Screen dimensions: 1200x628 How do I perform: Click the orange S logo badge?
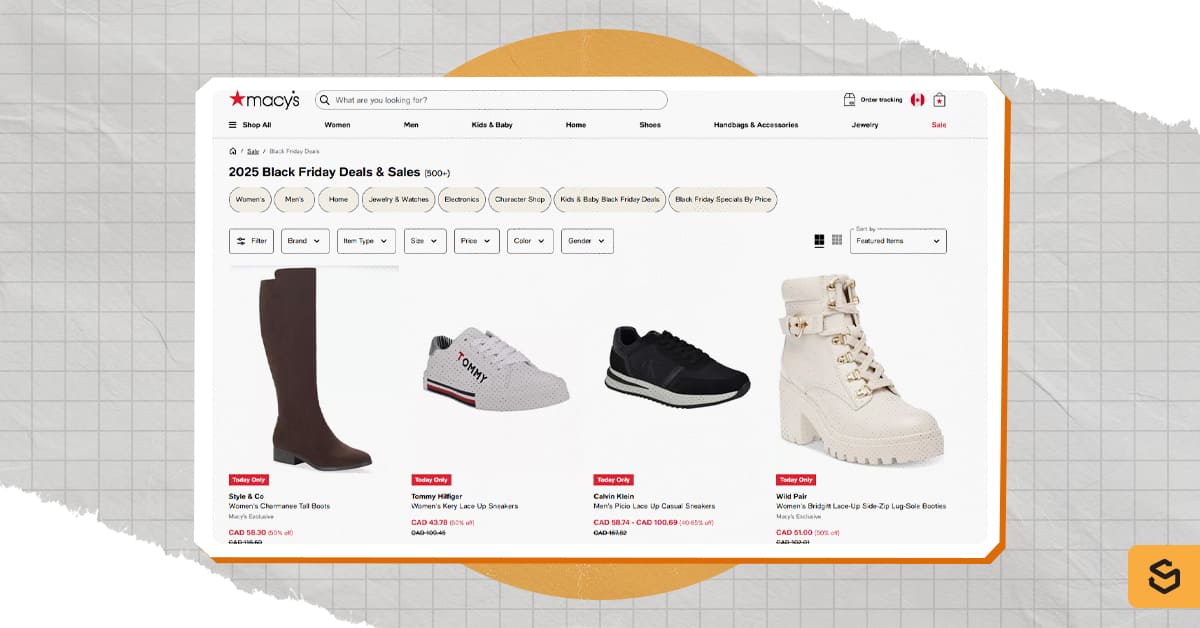tap(1163, 577)
